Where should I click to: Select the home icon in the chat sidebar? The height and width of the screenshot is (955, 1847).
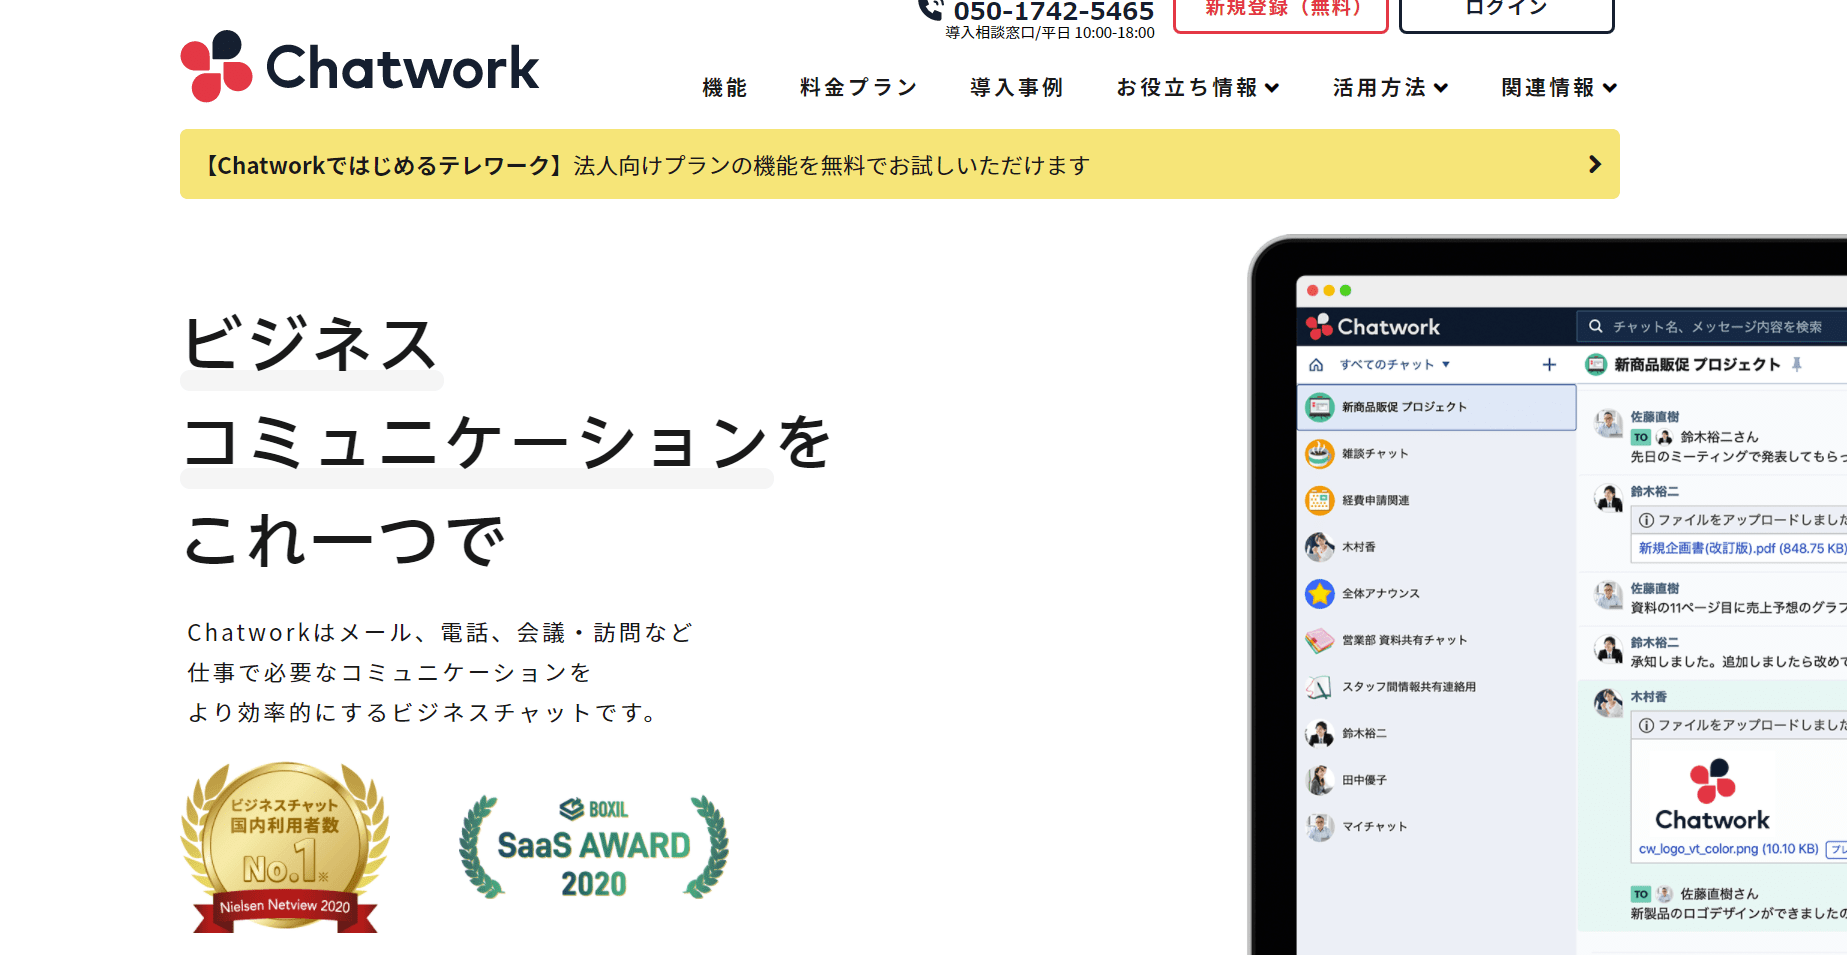click(x=1314, y=364)
